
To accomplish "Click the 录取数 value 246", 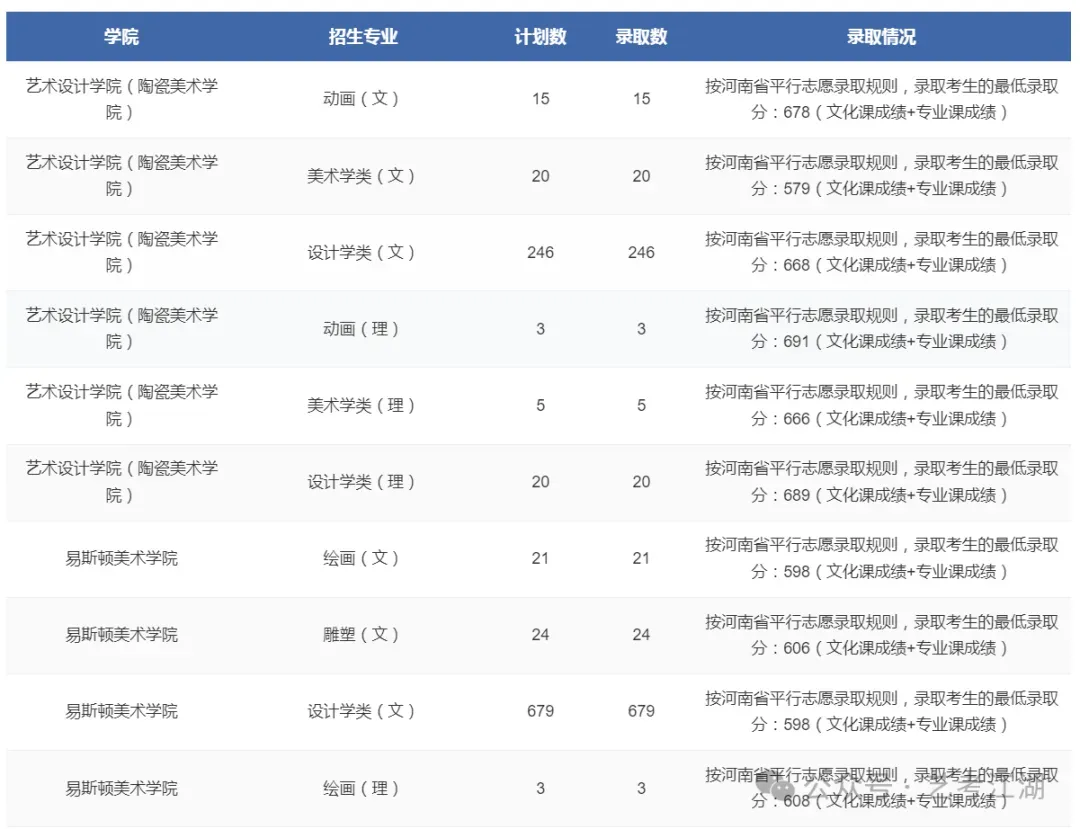I will (x=641, y=252).
